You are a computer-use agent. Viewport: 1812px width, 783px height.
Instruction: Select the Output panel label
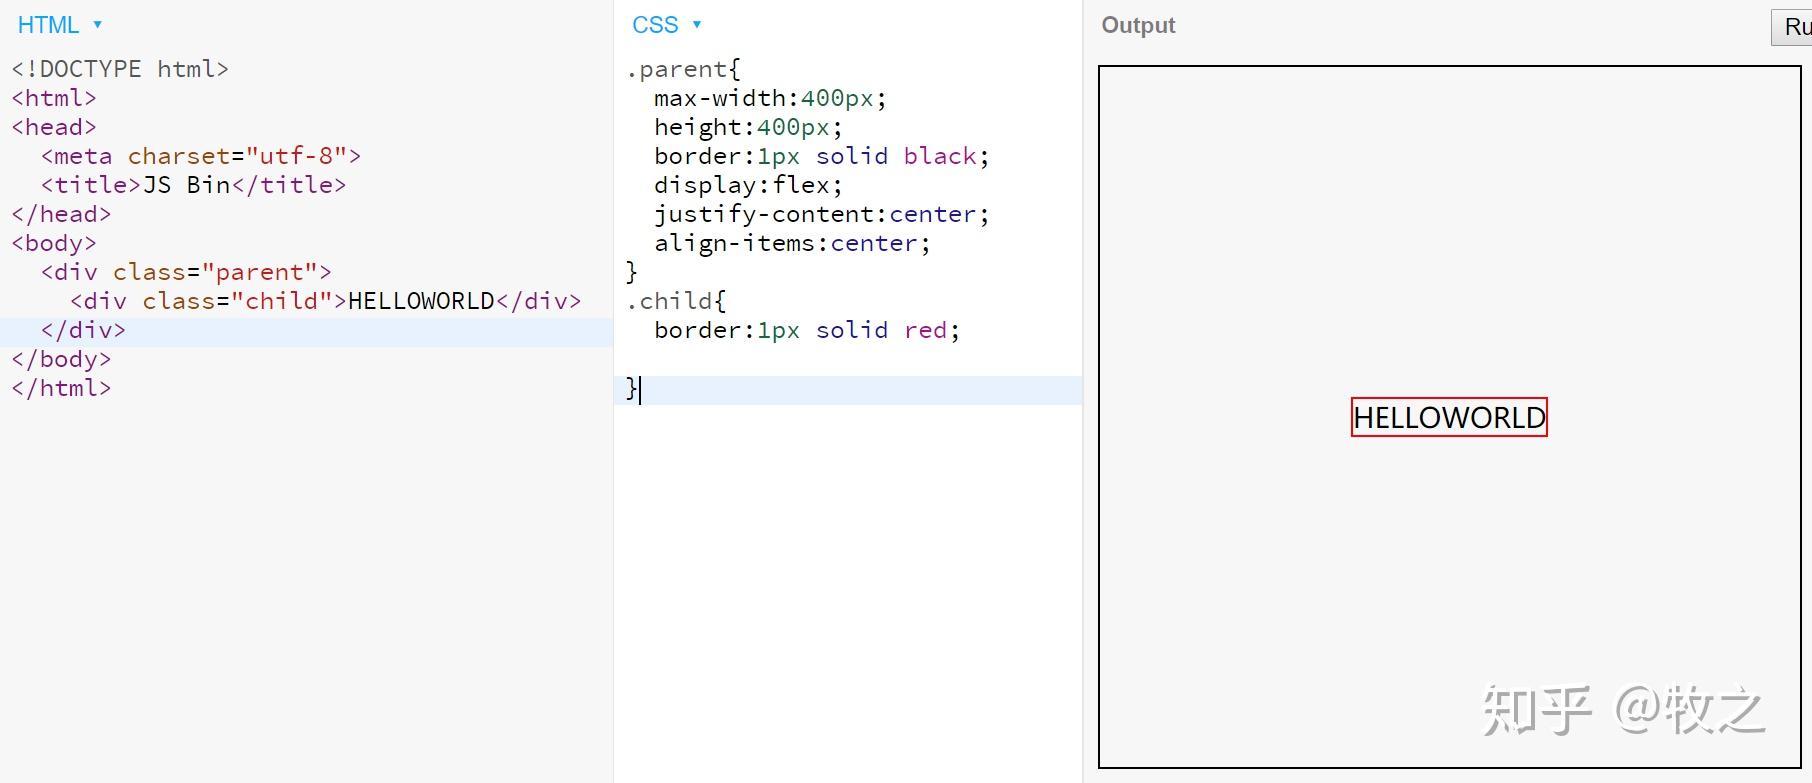pyautogui.click(x=1138, y=25)
